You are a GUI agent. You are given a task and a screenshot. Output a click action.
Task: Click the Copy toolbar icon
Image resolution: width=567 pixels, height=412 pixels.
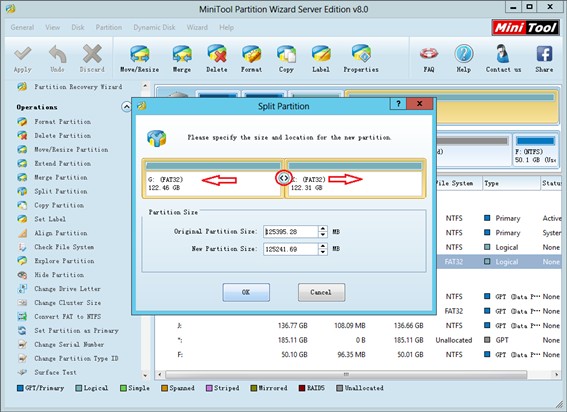(286, 54)
